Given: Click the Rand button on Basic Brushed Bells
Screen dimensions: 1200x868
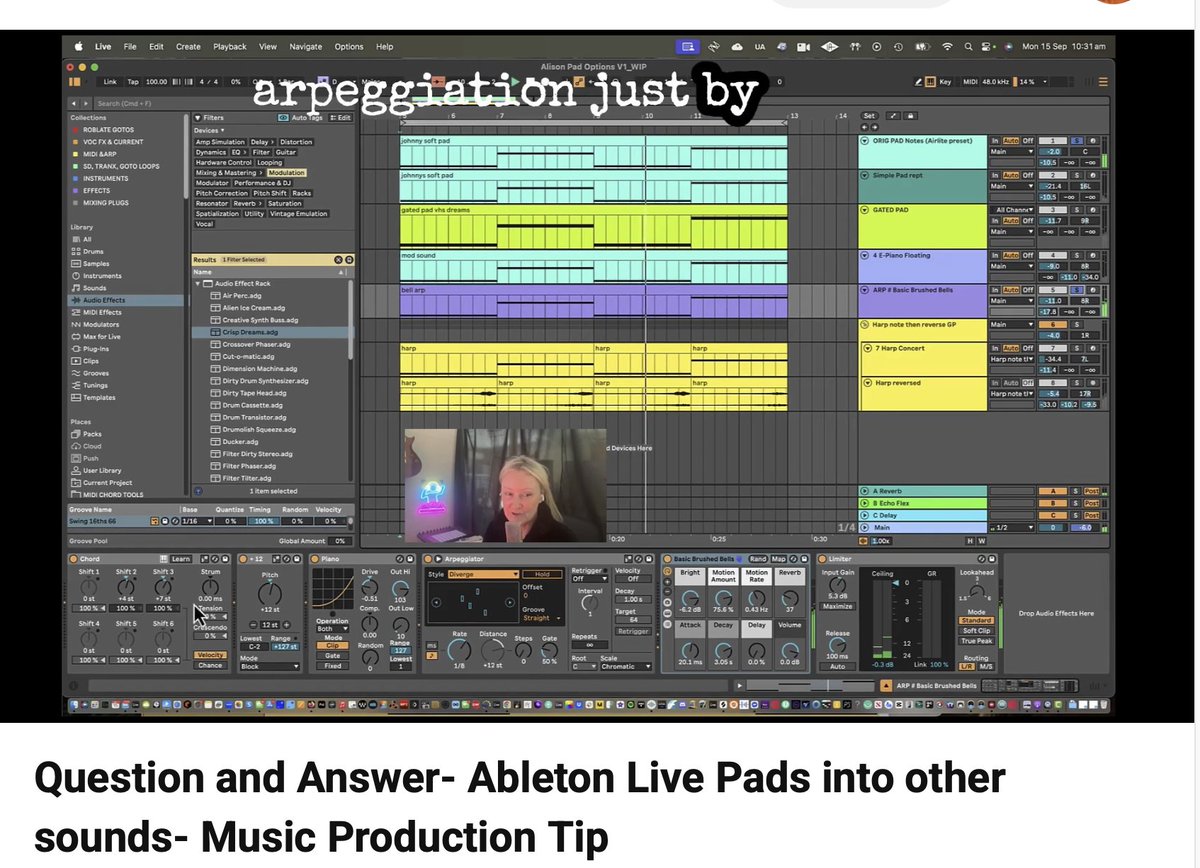Looking at the screenshot, I should pos(758,559).
